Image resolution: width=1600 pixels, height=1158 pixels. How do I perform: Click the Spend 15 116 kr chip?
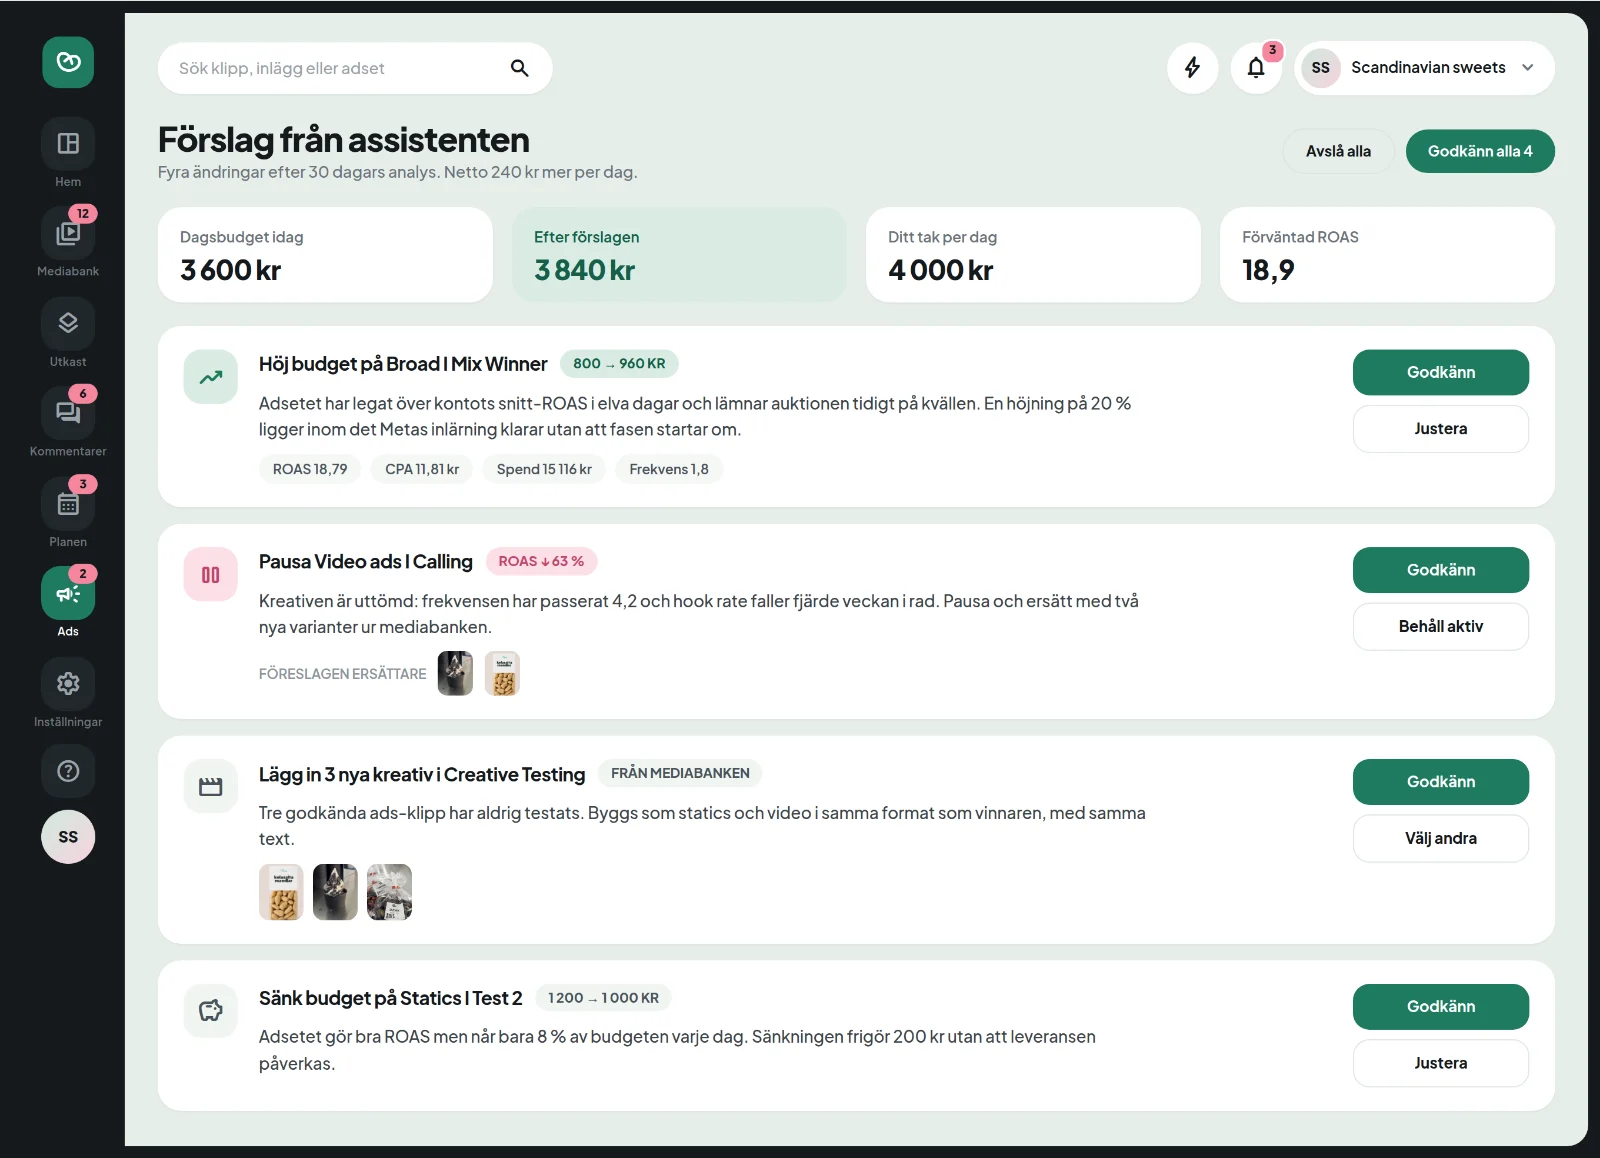tap(544, 469)
